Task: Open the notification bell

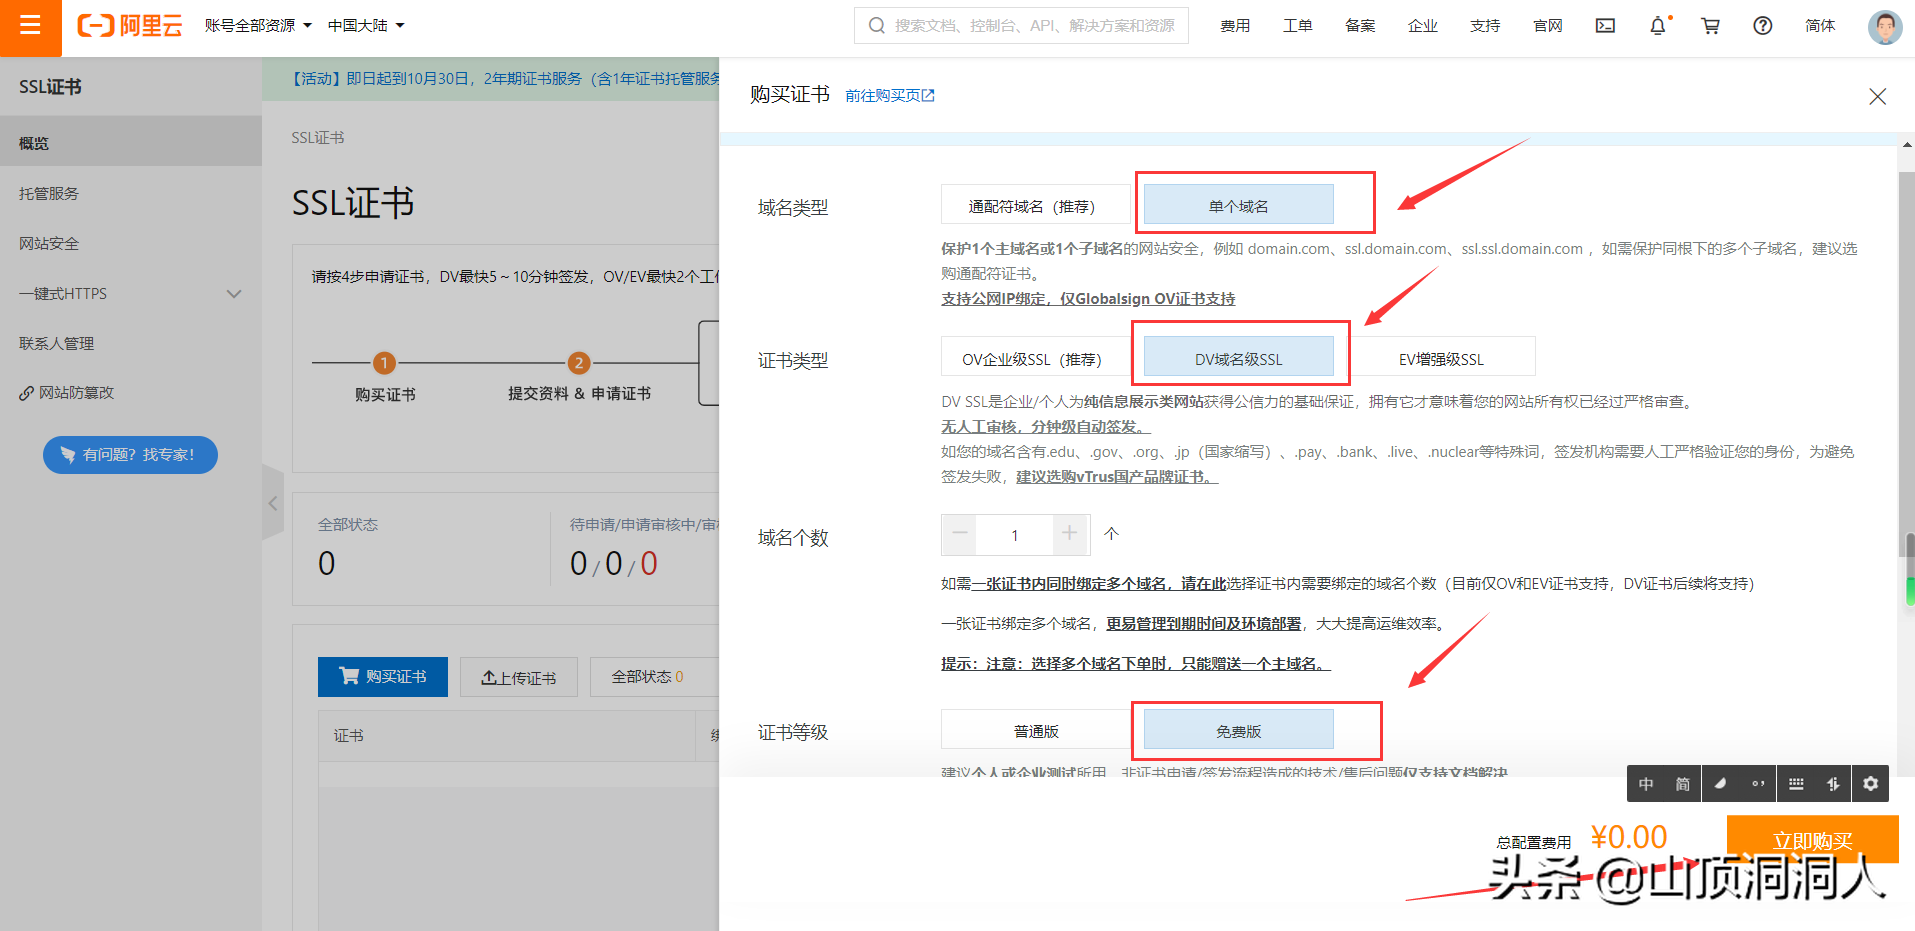Action: pos(1657,25)
